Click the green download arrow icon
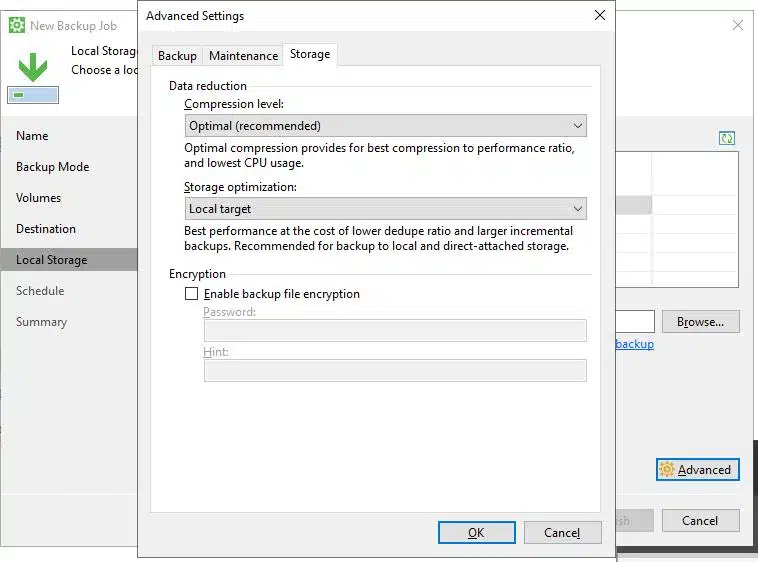758x562 pixels. pos(33,67)
